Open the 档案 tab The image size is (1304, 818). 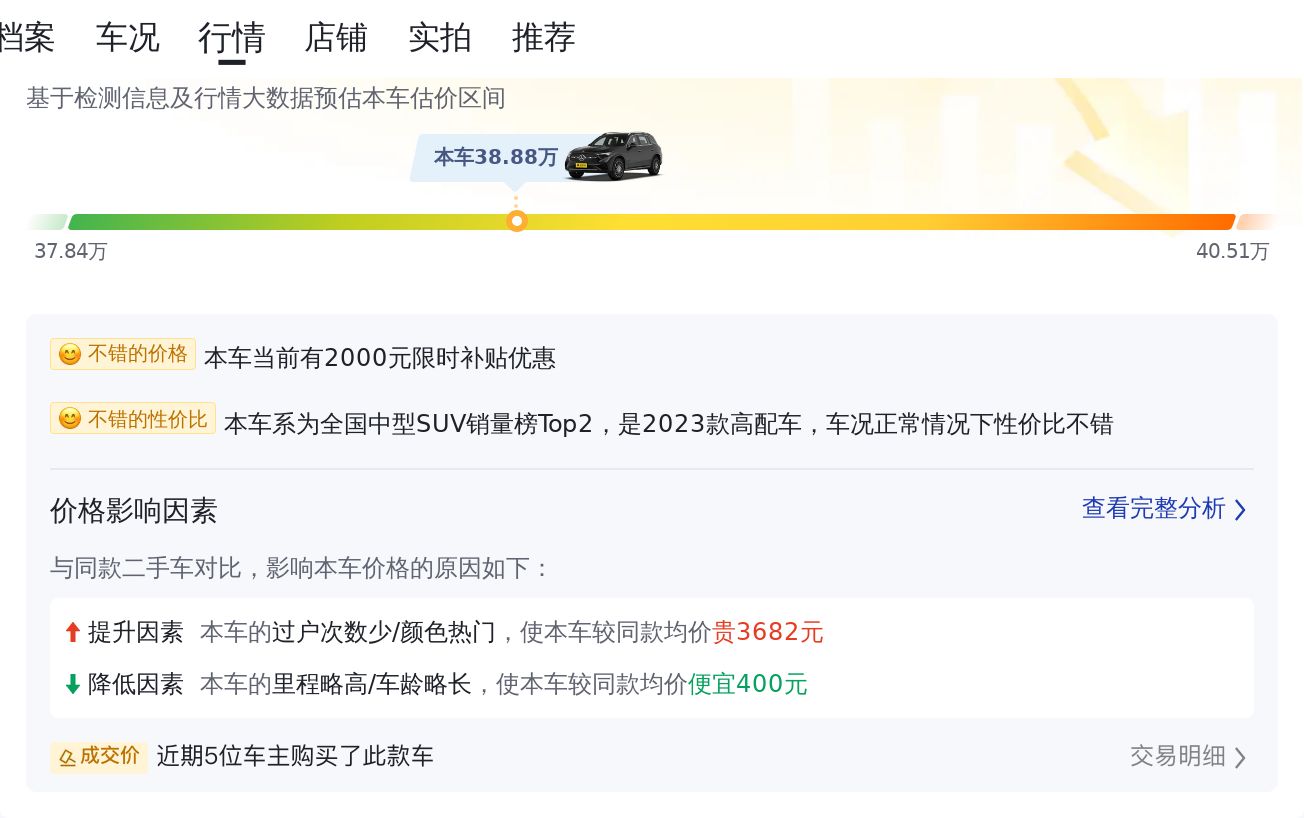click(x=26, y=38)
